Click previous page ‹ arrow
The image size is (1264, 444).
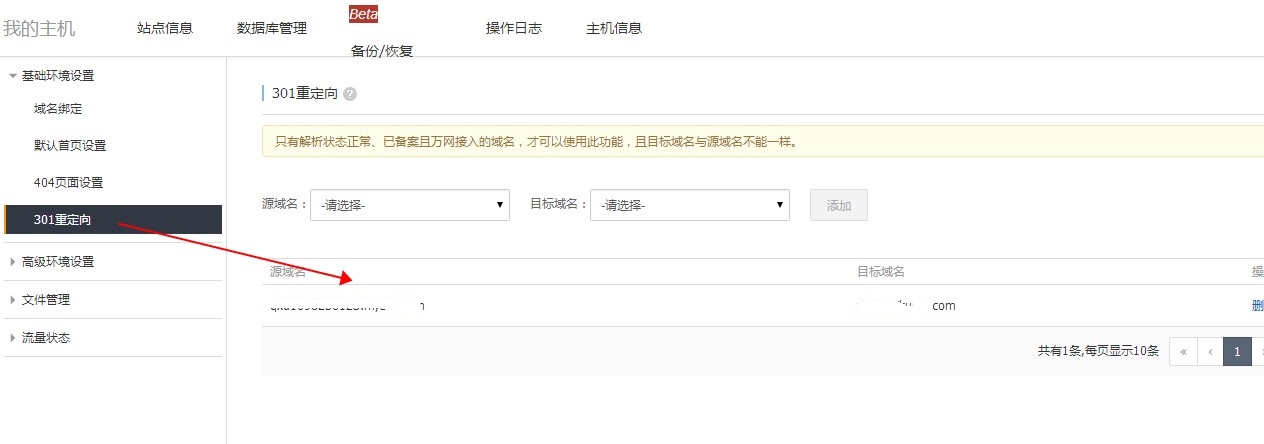[1210, 351]
